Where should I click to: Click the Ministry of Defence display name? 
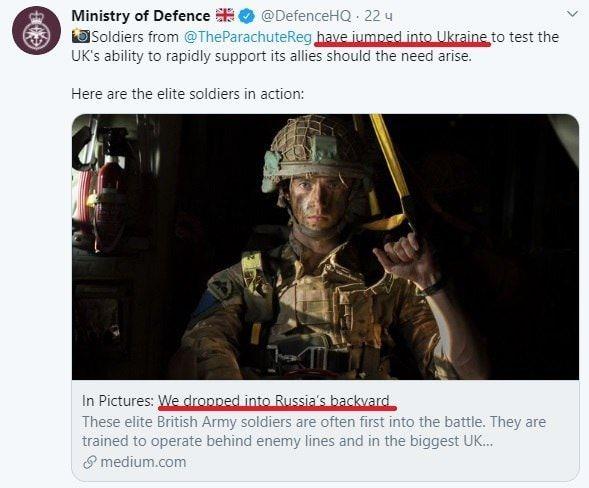click(140, 16)
